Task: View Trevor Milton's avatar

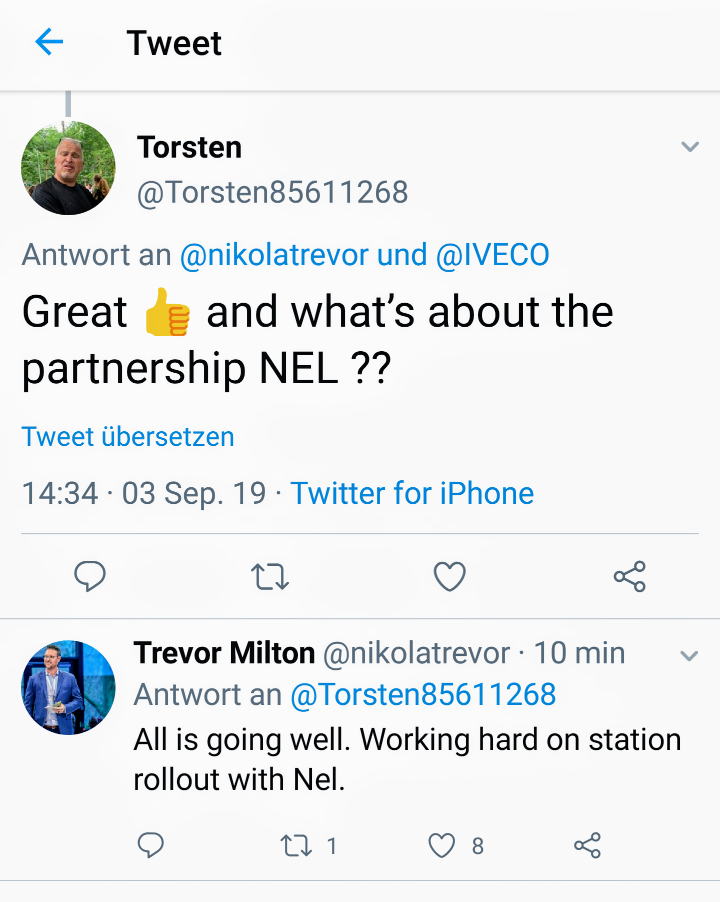Action: (68, 688)
